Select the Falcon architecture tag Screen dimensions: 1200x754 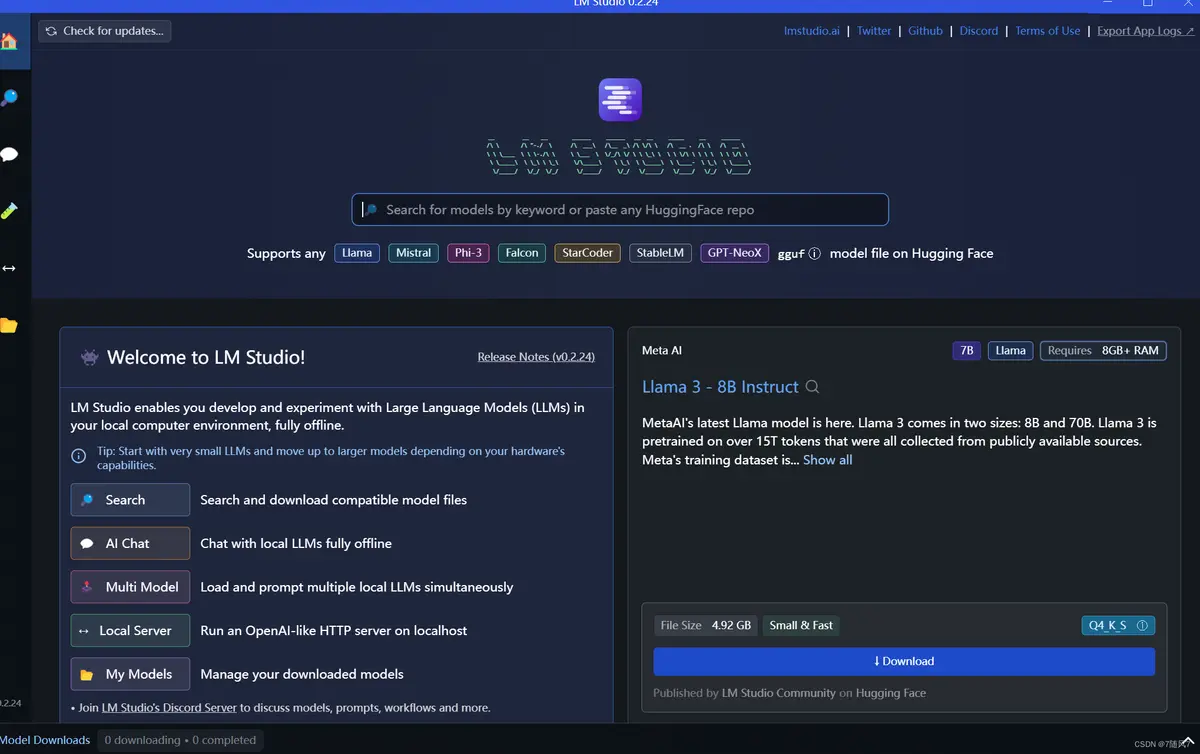tap(522, 253)
